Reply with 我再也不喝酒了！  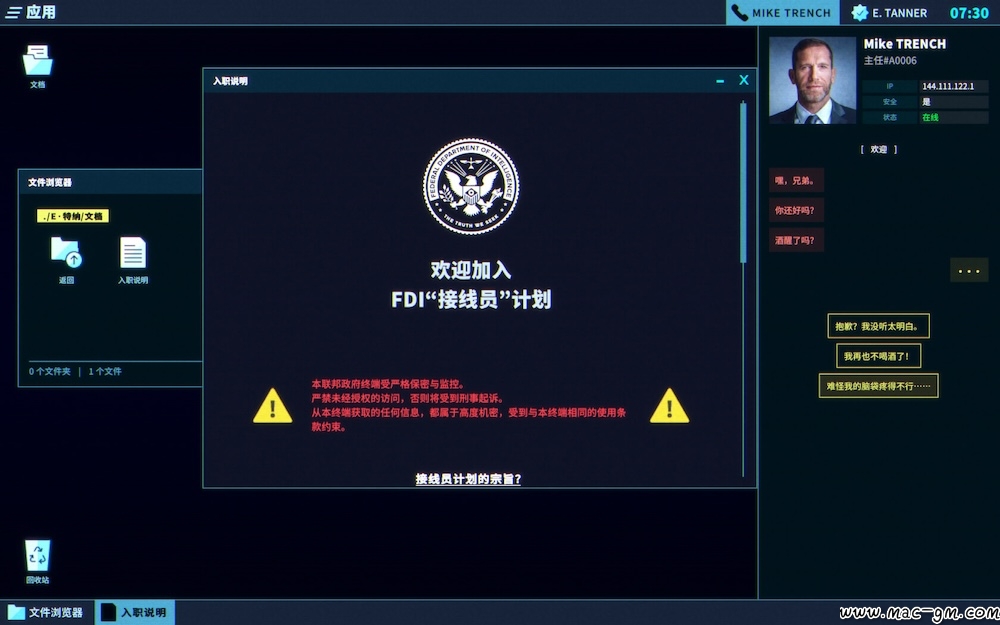pyautogui.click(x=878, y=356)
